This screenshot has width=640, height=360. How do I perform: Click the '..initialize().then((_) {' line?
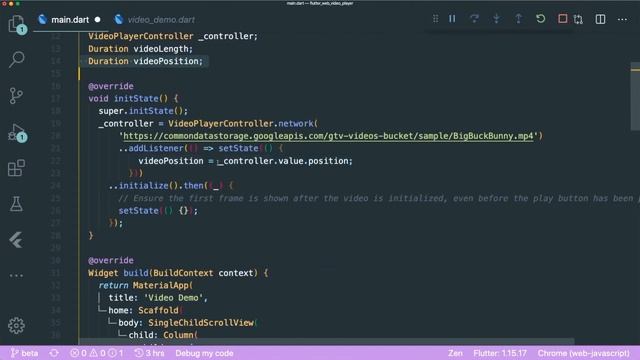(171, 186)
